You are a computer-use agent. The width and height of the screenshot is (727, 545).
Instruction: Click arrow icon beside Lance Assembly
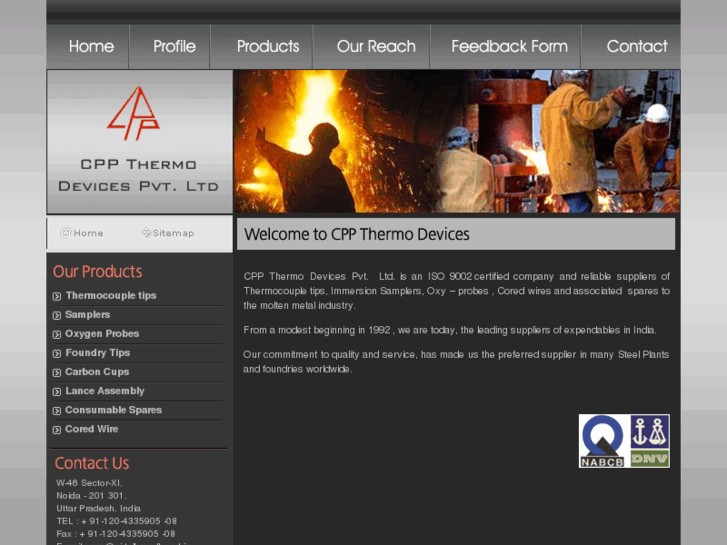(x=57, y=391)
